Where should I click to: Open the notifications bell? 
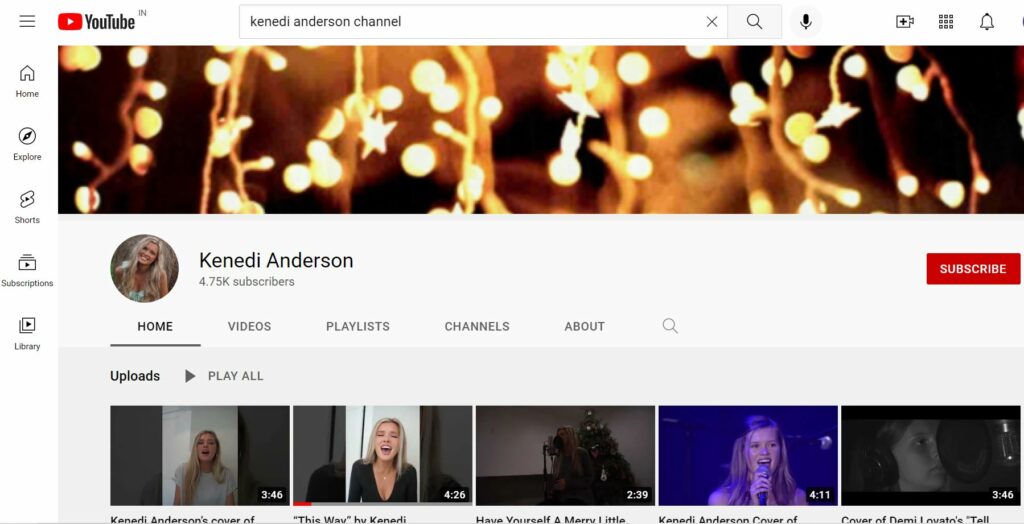pos(987,22)
